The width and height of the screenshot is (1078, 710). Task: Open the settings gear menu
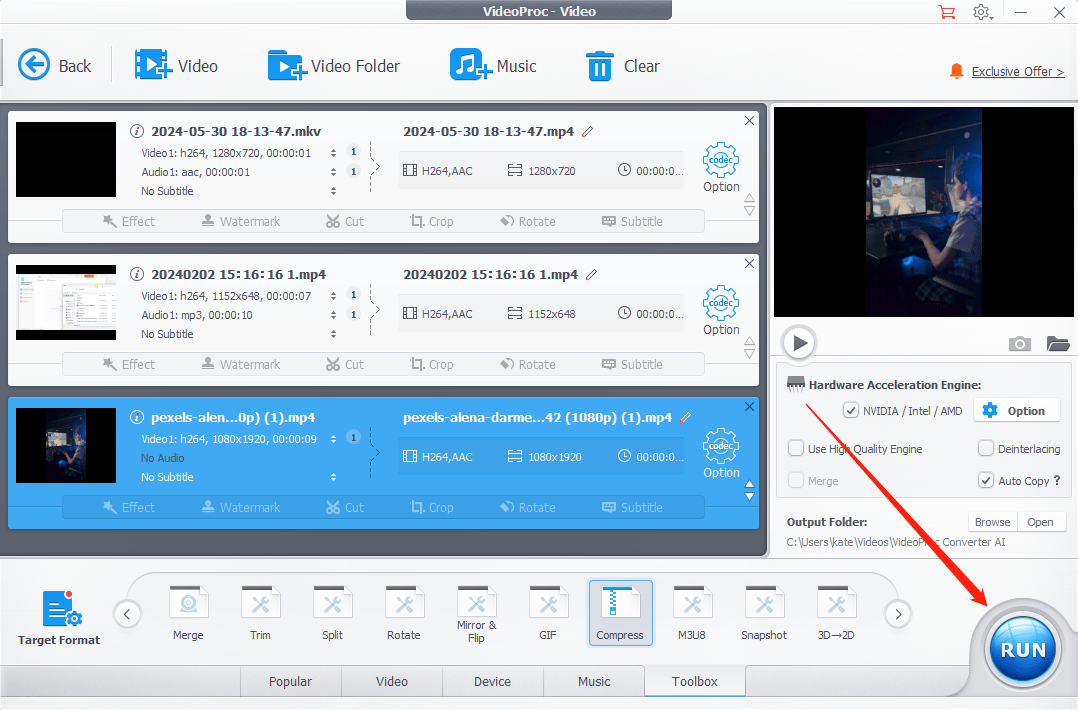[x=982, y=12]
